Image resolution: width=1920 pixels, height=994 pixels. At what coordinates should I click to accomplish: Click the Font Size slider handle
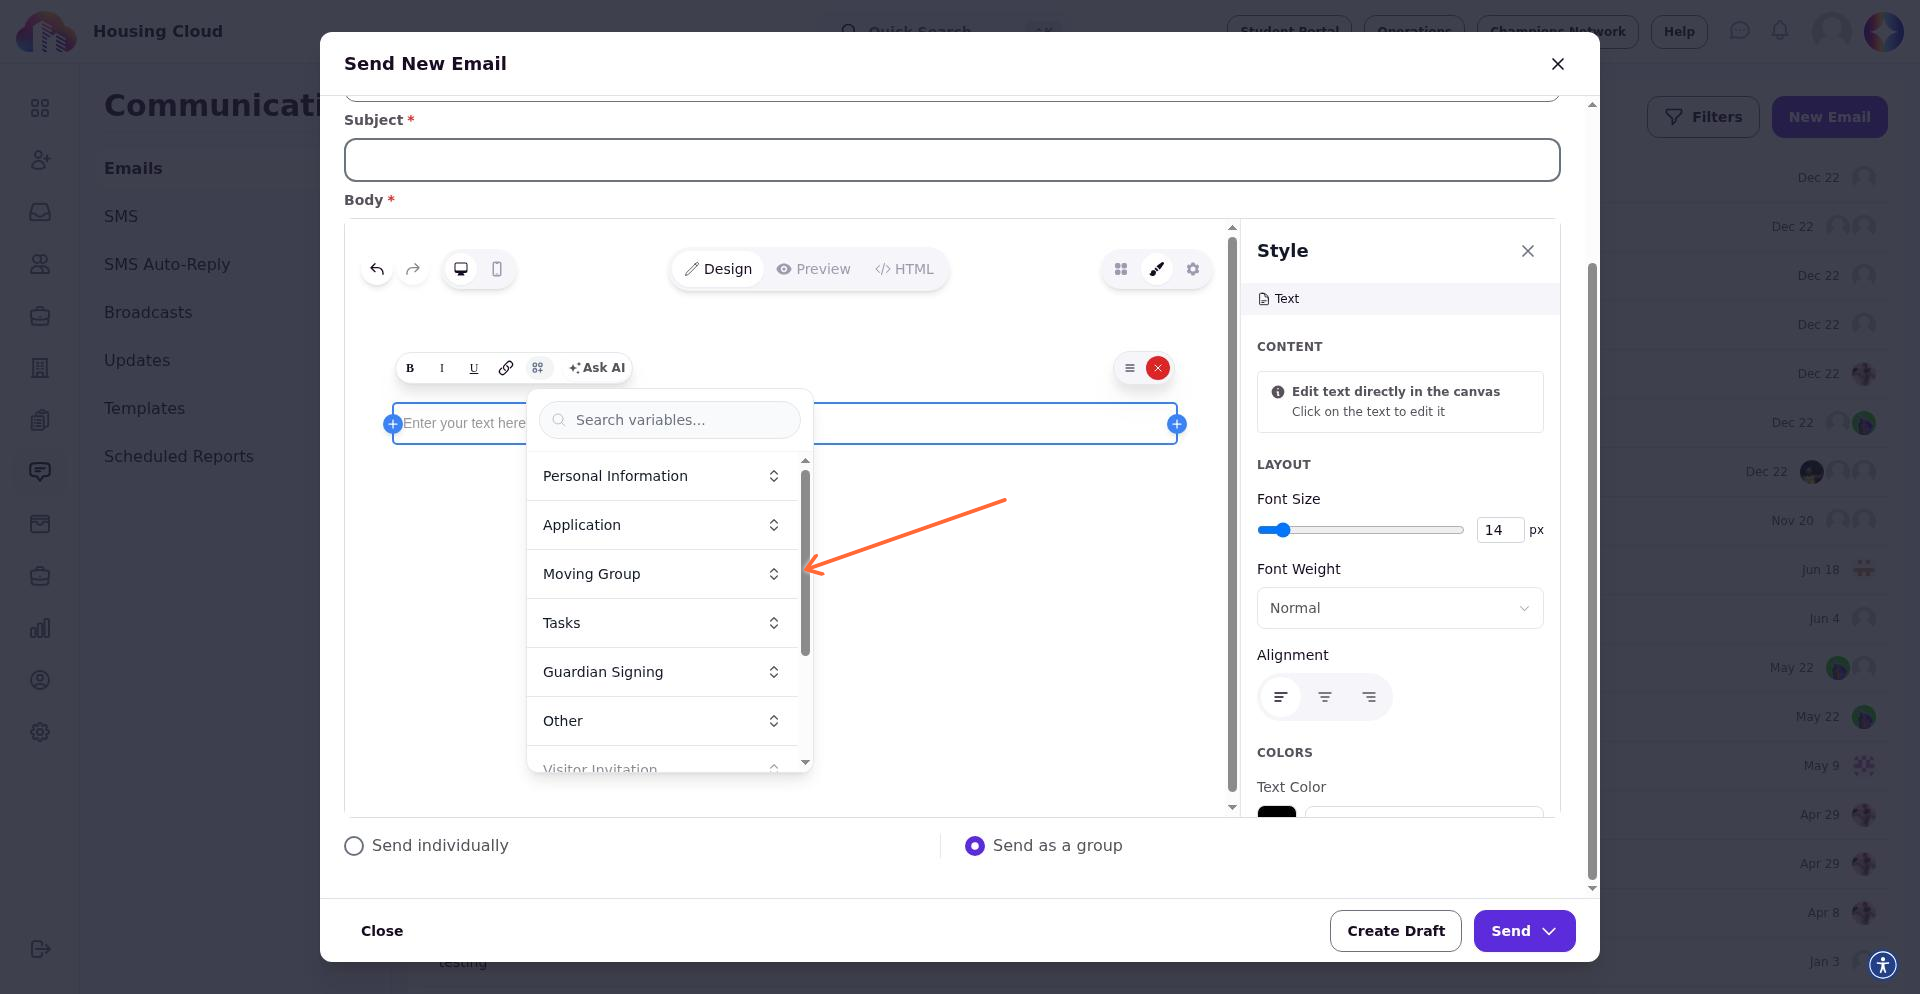[1283, 530]
